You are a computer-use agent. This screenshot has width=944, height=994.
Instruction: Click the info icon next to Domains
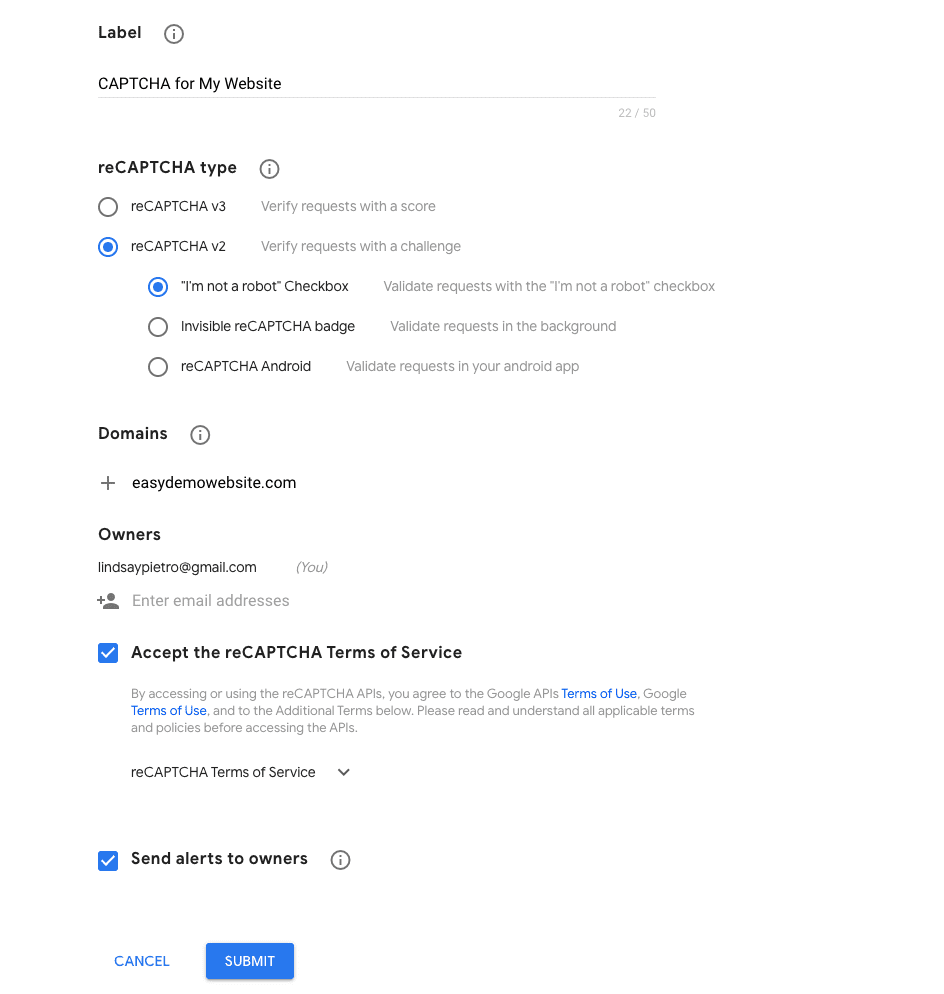[x=200, y=435]
